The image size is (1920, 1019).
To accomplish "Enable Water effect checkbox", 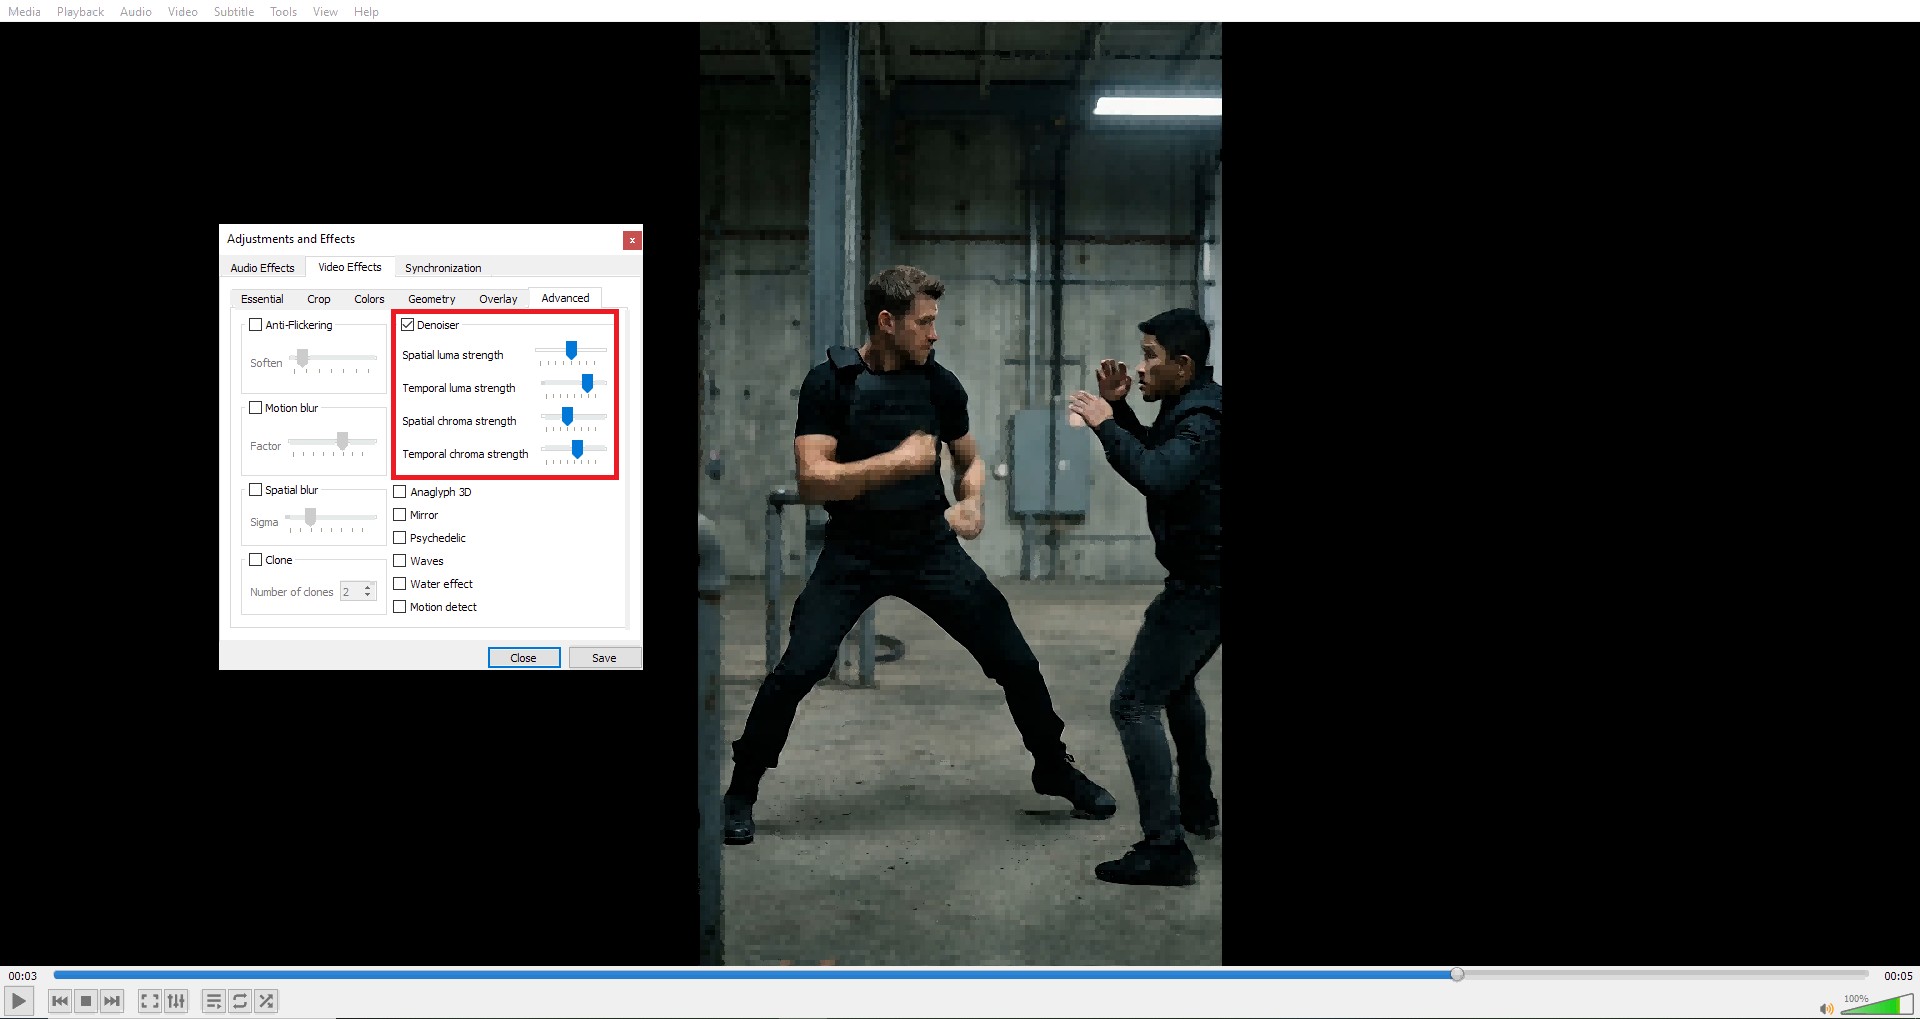I will [400, 584].
